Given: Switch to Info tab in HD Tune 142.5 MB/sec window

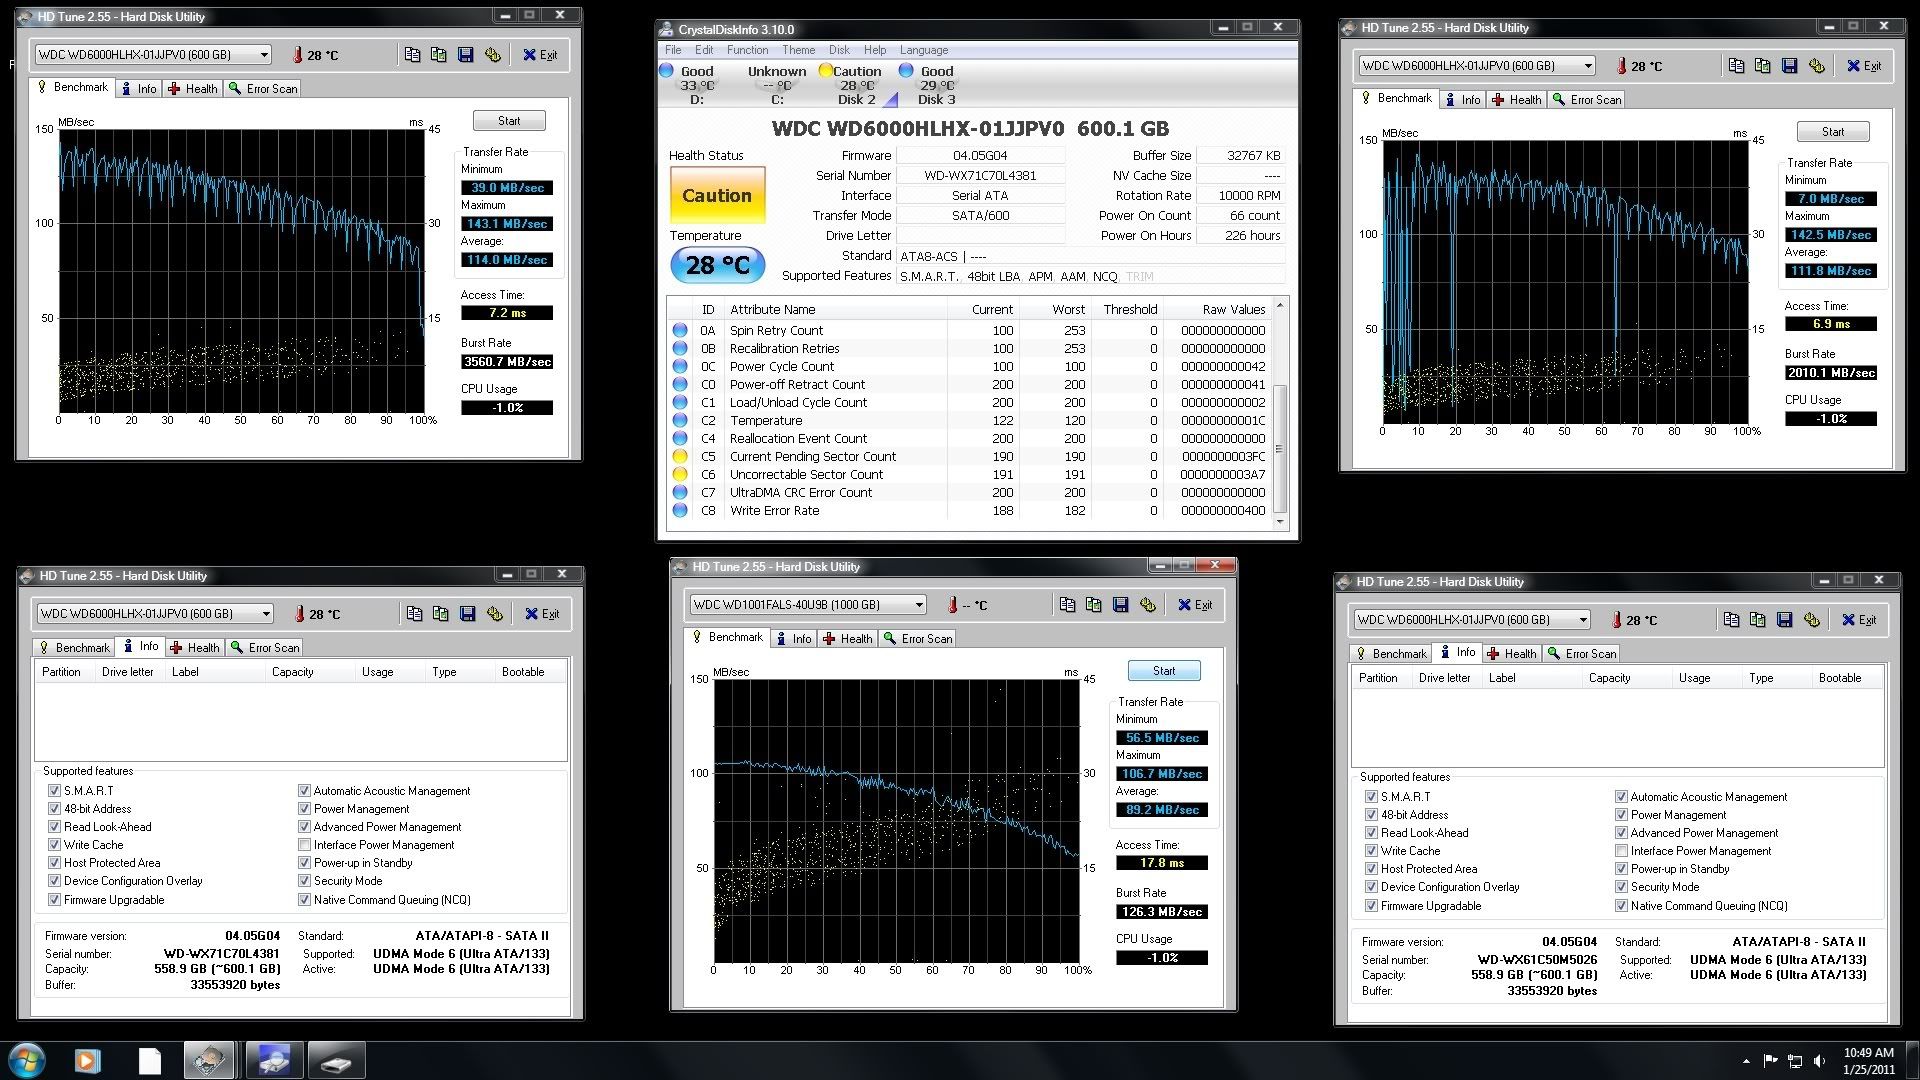Looking at the screenshot, I should 1463,100.
